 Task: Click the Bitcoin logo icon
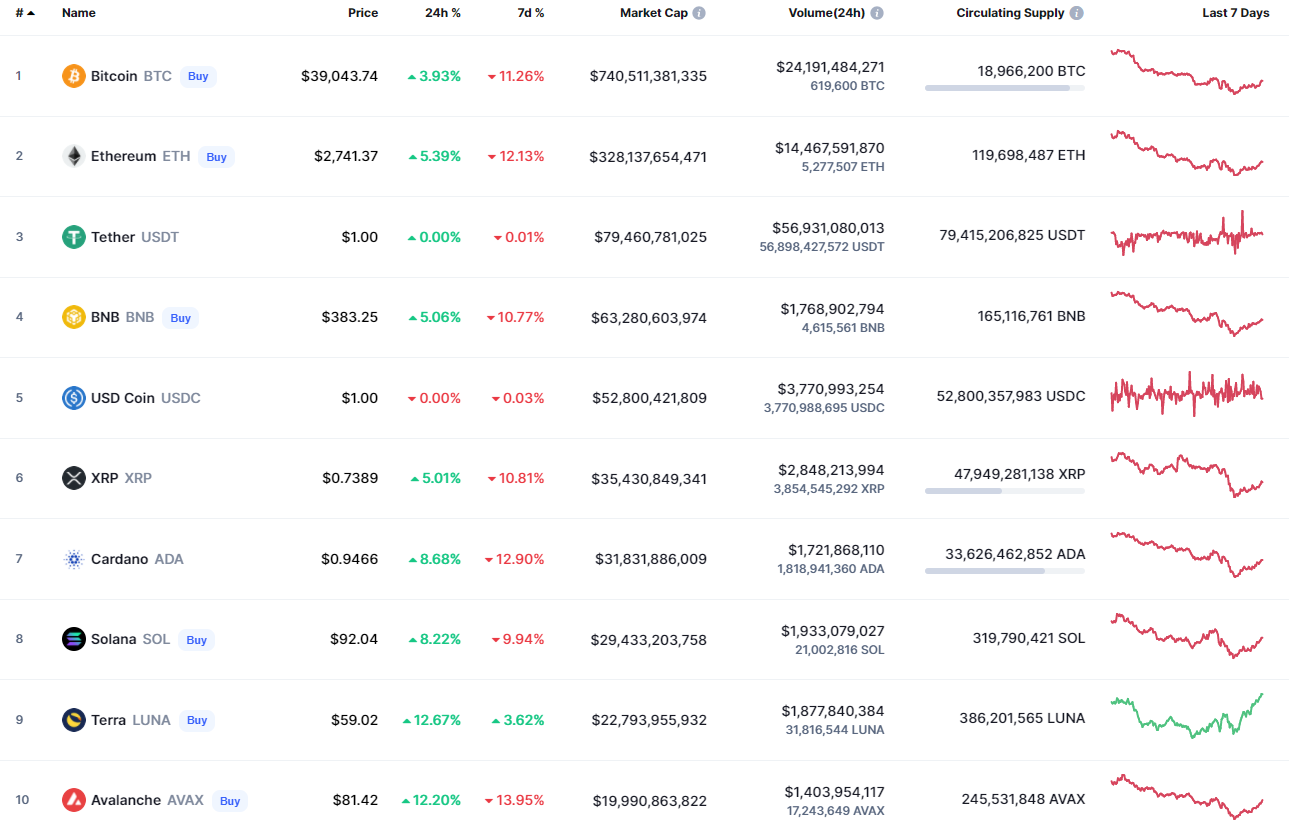(74, 76)
